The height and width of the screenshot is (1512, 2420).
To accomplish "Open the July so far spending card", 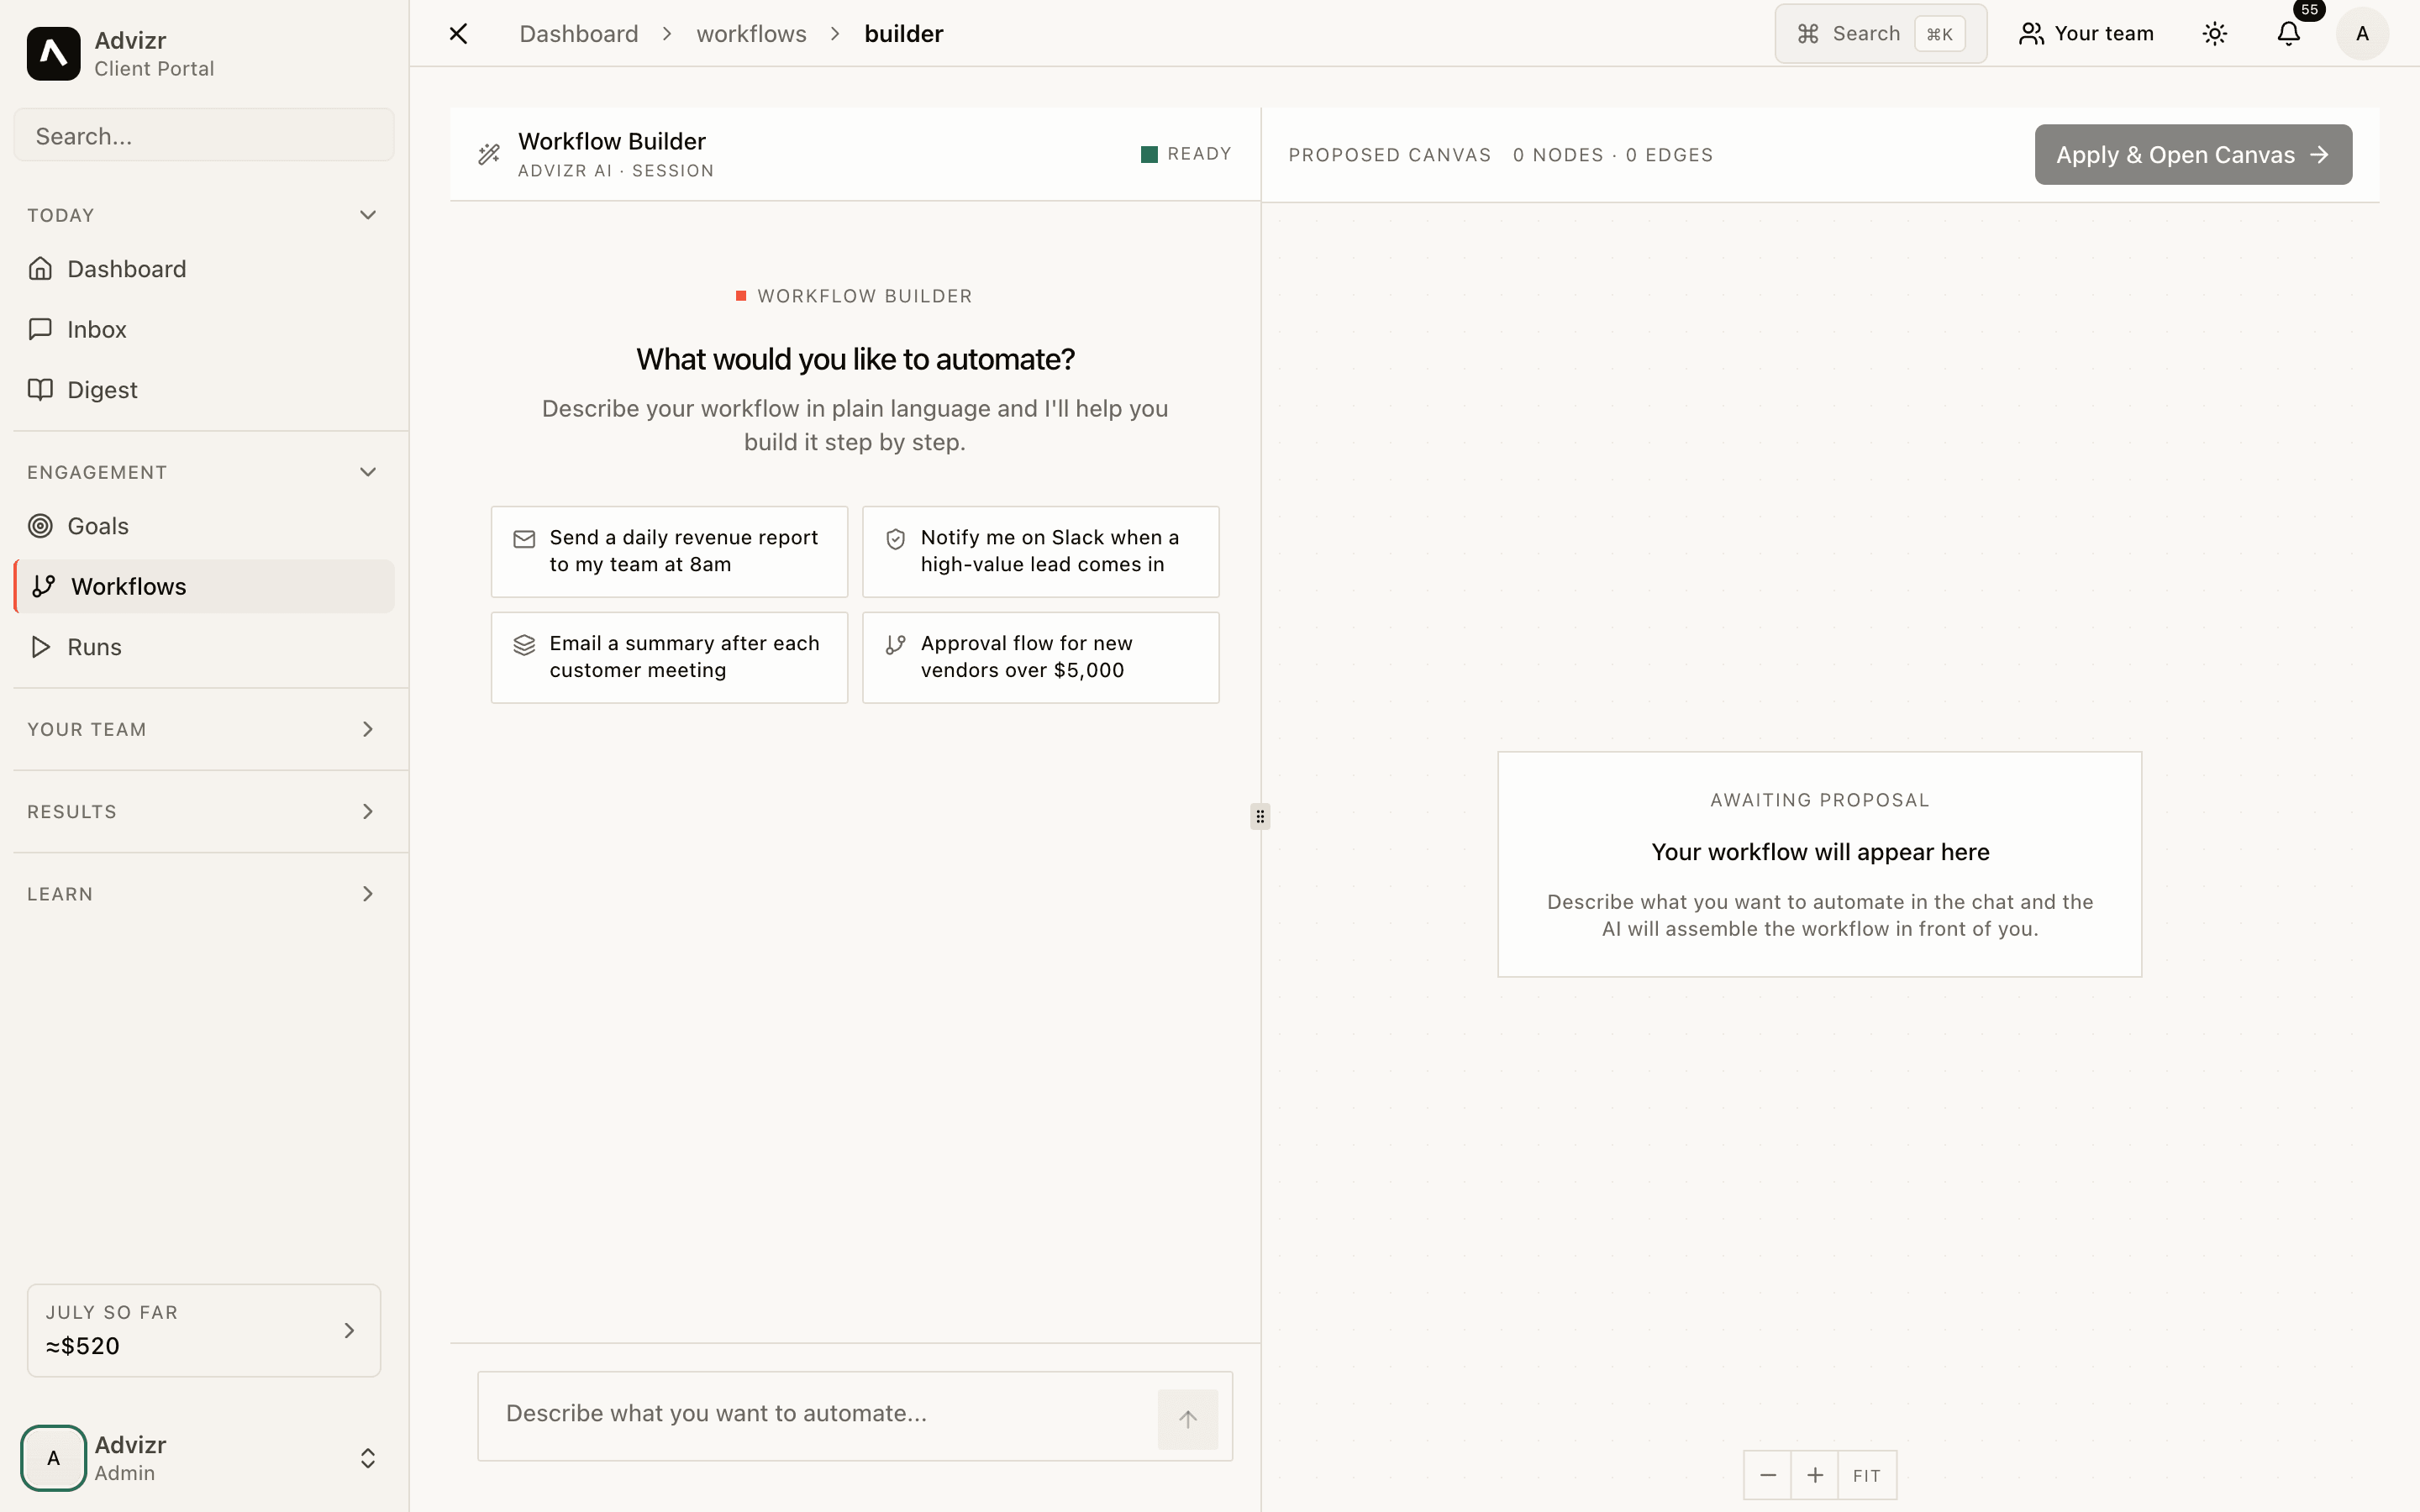I will click(204, 1330).
